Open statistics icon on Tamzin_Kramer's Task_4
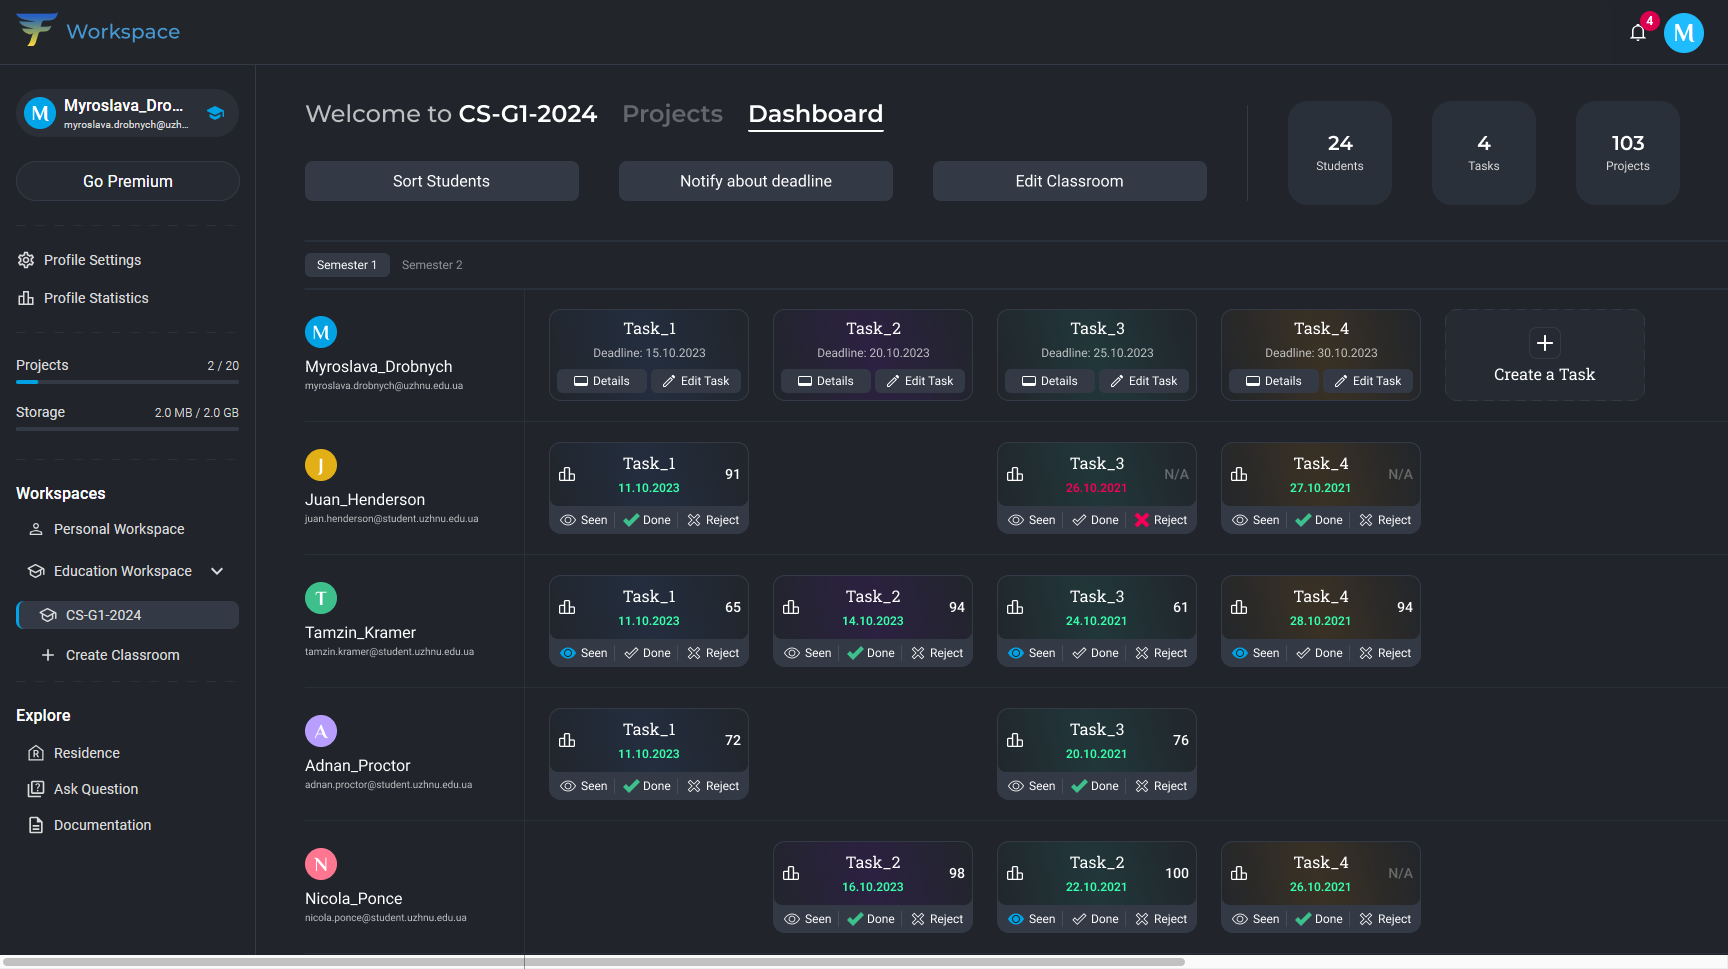Screen dimensions: 1728x969 point(1239,607)
